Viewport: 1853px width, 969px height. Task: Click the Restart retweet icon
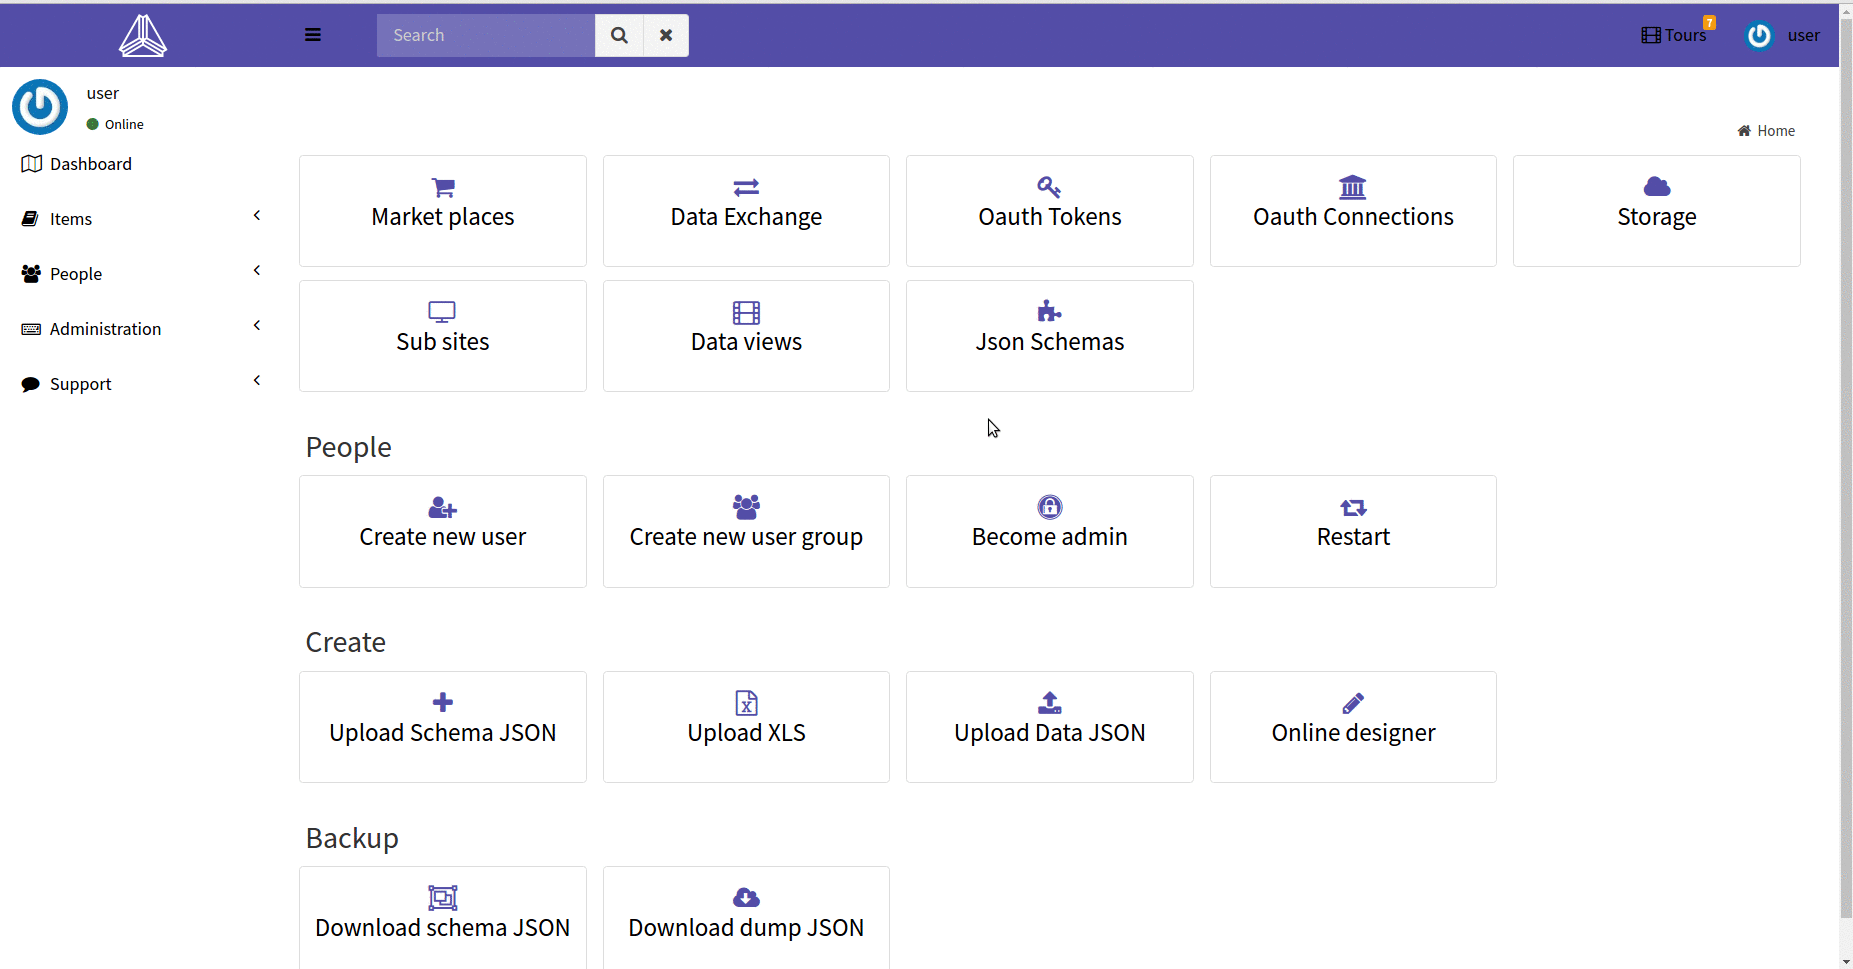(1353, 508)
